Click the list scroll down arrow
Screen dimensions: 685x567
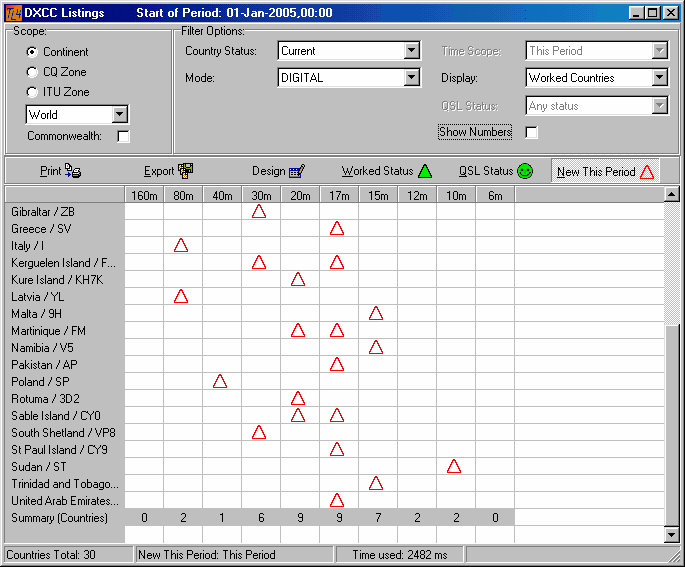(x=671, y=534)
